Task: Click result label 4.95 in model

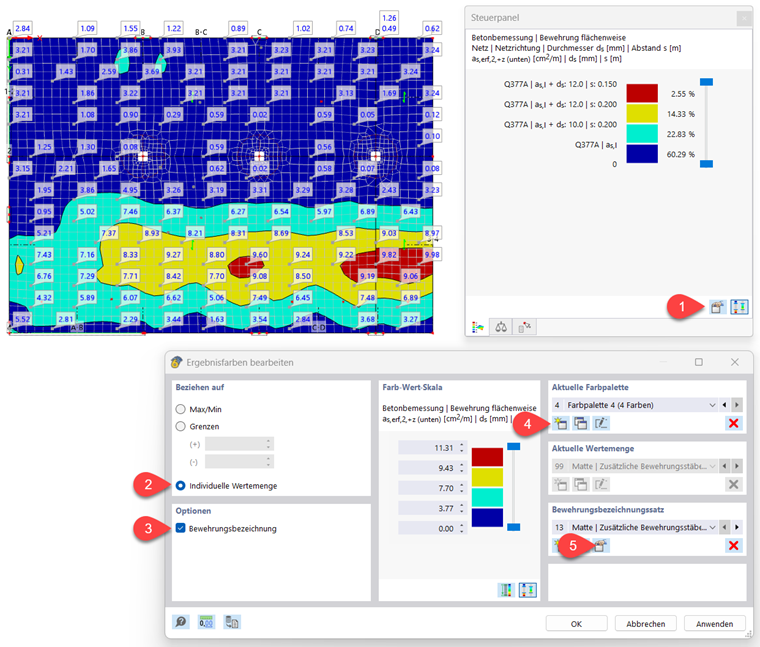Action: [x=130, y=189]
